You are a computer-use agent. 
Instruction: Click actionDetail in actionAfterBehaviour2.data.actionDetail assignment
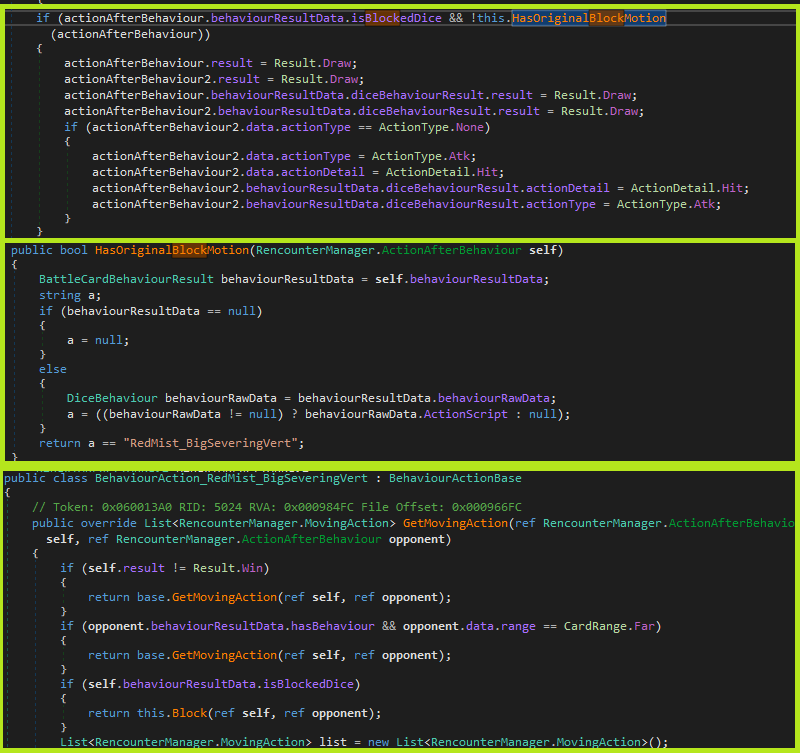pyautogui.click(x=323, y=172)
